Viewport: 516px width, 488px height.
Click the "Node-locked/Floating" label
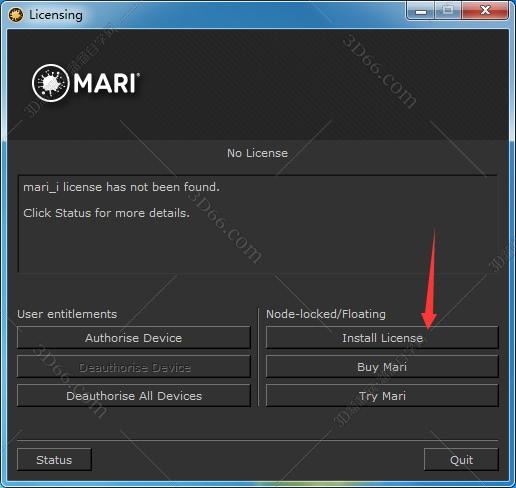[x=326, y=314]
